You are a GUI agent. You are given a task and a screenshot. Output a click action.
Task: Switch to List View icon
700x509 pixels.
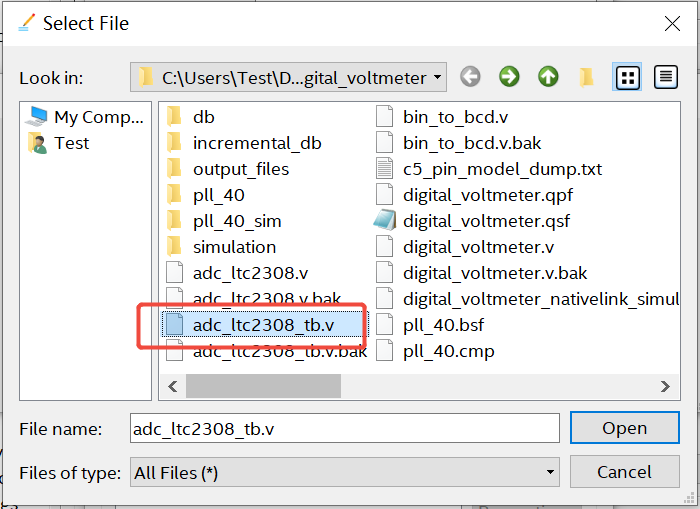click(627, 77)
